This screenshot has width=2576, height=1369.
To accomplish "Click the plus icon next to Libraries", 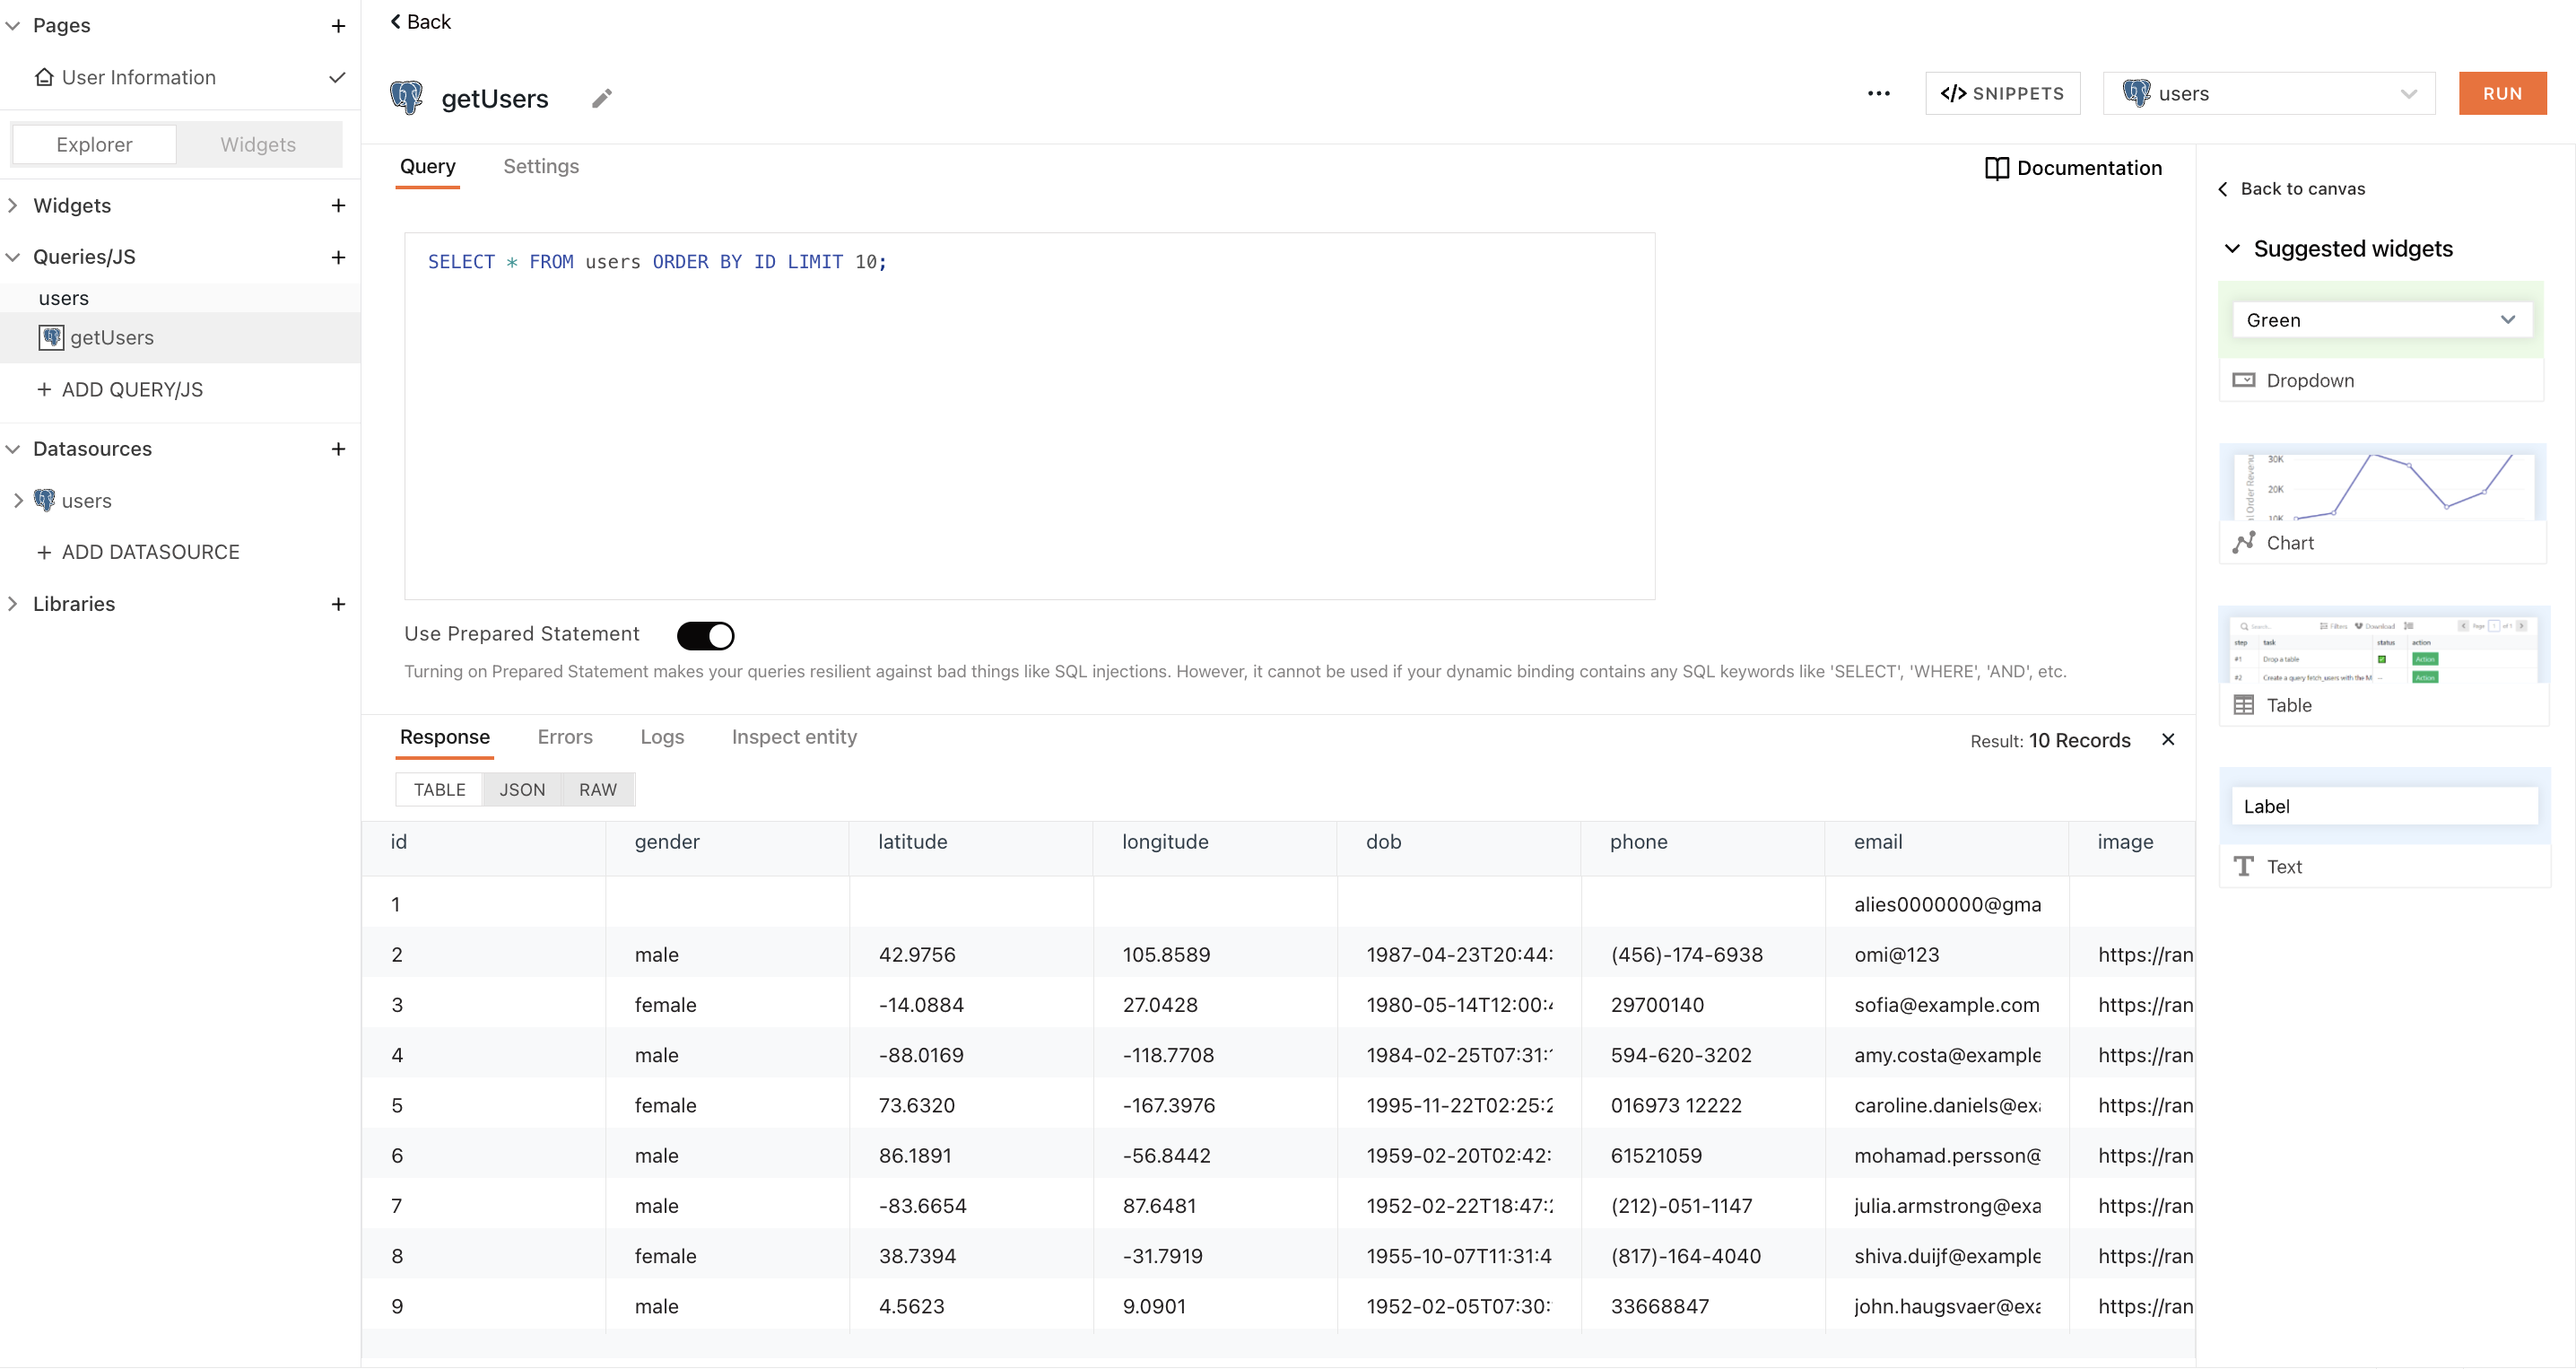I will click(338, 604).
